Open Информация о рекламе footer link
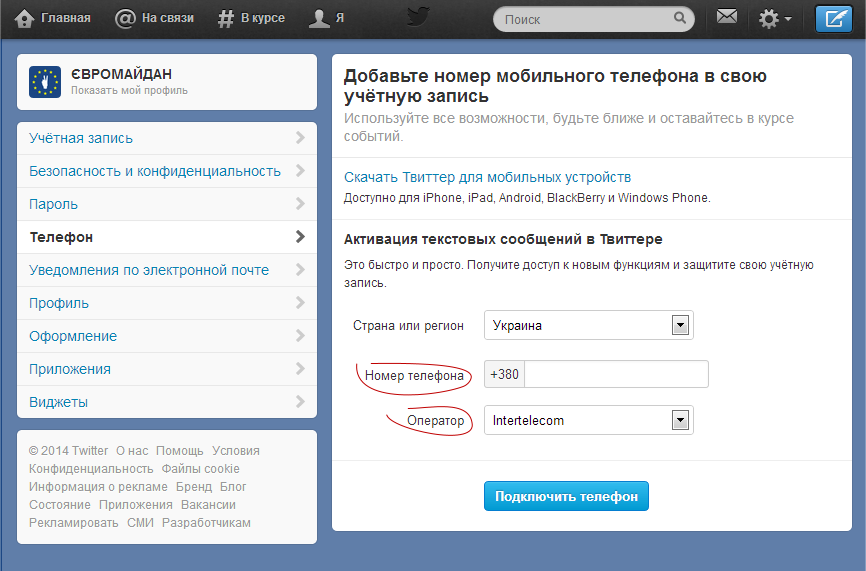Viewport: 866px width, 571px height. (98, 487)
